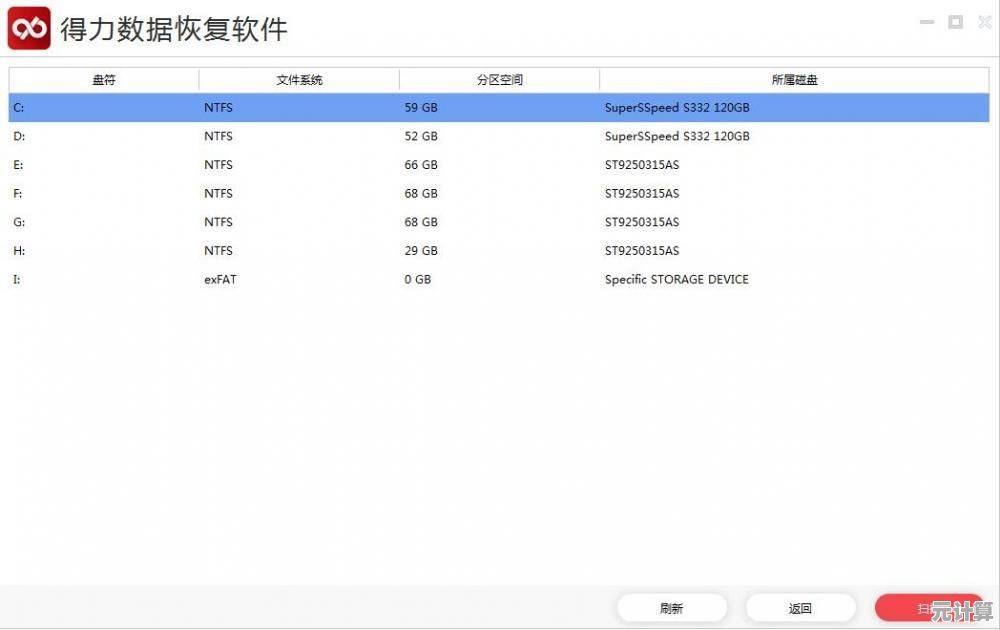Click the 所属磁盘 column header
The image size is (1000, 630).
click(x=794, y=80)
